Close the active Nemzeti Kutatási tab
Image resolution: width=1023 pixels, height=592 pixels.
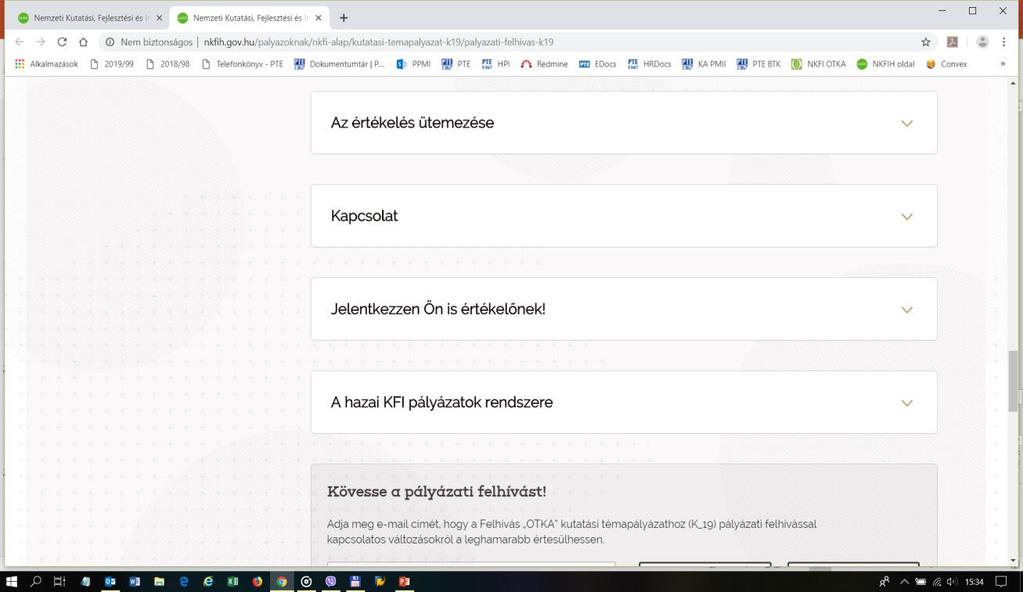click(318, 18)
